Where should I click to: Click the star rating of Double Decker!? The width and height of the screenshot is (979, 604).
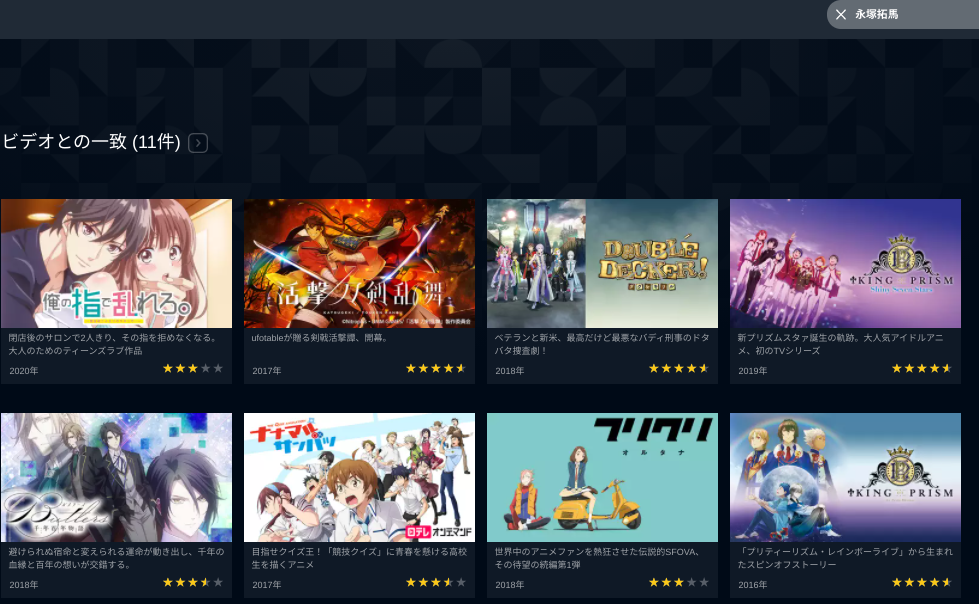[679, 369]
